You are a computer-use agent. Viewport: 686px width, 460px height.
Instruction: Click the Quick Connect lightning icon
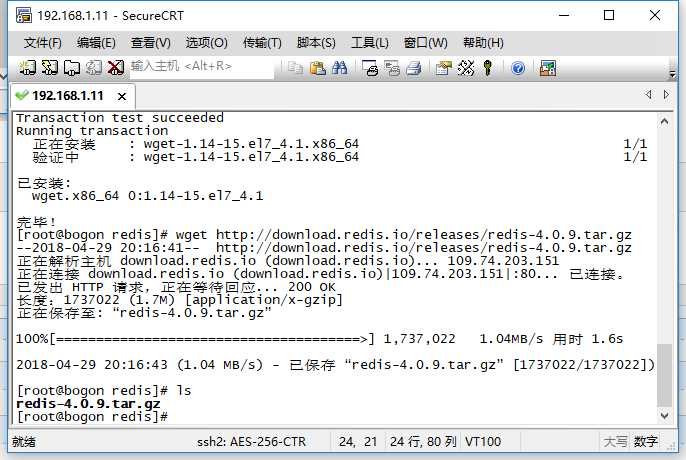point(49,68)
